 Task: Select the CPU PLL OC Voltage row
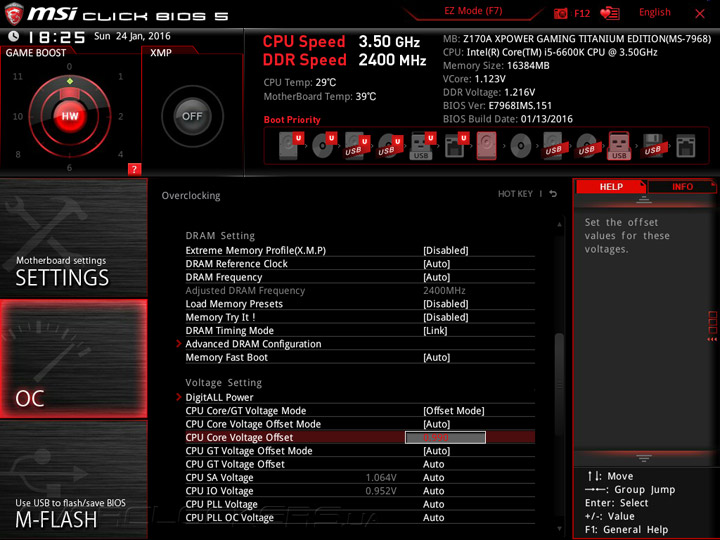click(360, 518)
